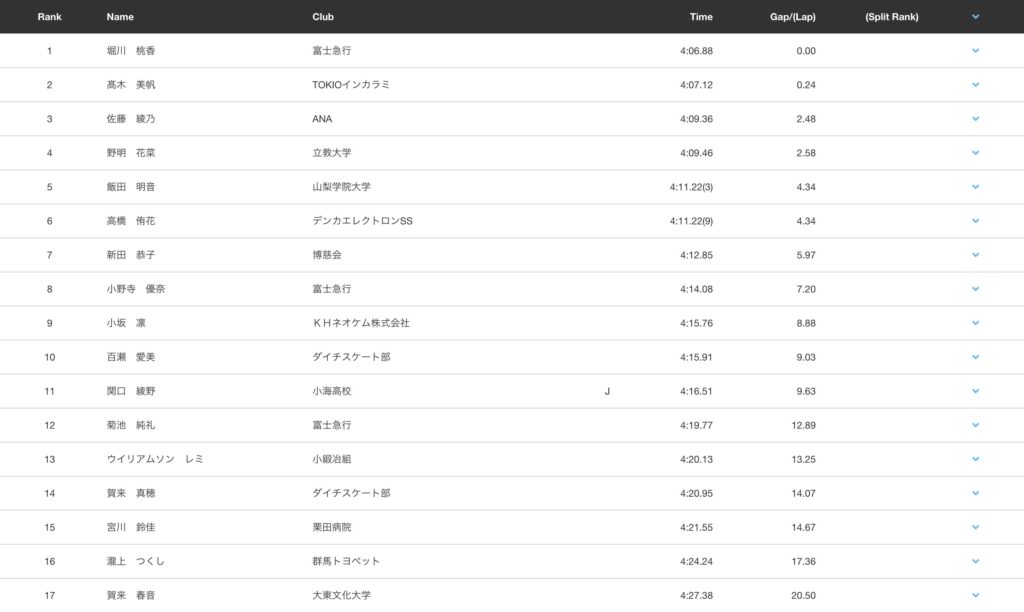Show lap splits for 飯田 明音
Image resolution: width=1024 pixels, height=612 pixels.
975,187
